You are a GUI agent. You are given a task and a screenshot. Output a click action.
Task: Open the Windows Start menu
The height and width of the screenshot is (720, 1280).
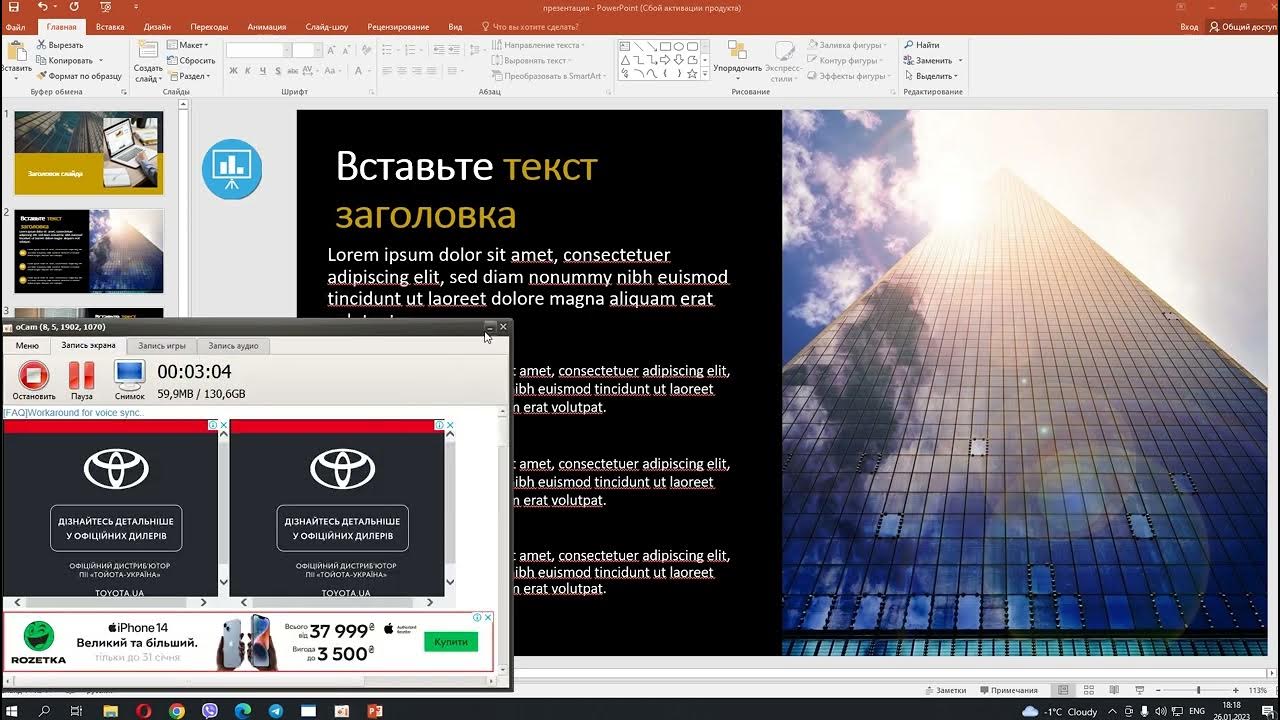(13, 711)
